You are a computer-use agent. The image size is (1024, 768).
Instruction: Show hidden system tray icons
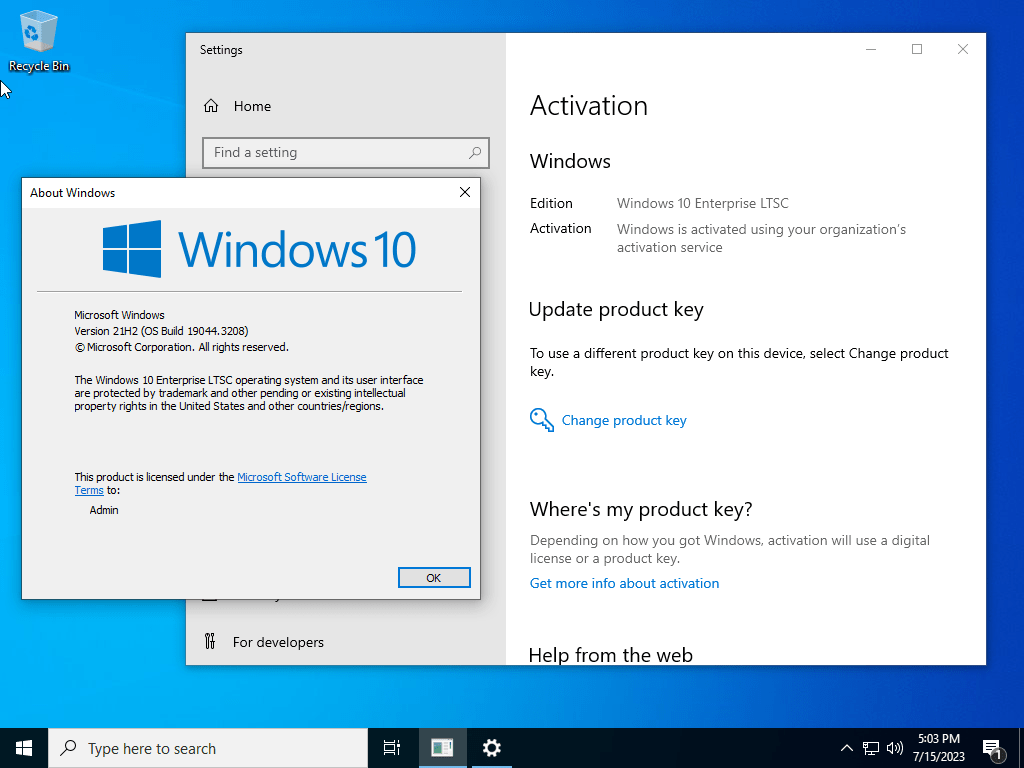pos(846,748)
